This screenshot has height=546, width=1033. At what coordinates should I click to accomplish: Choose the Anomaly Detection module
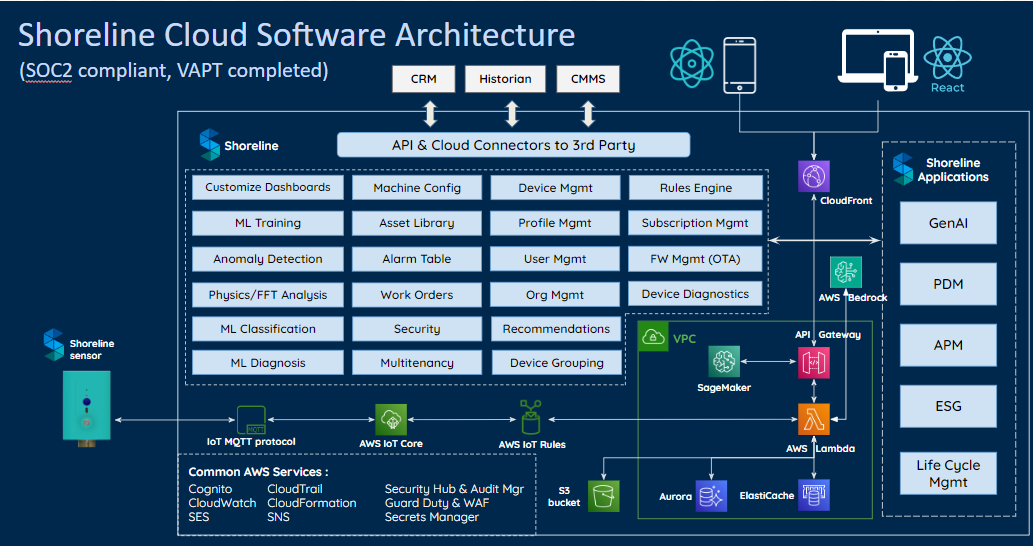coord(267,259)
